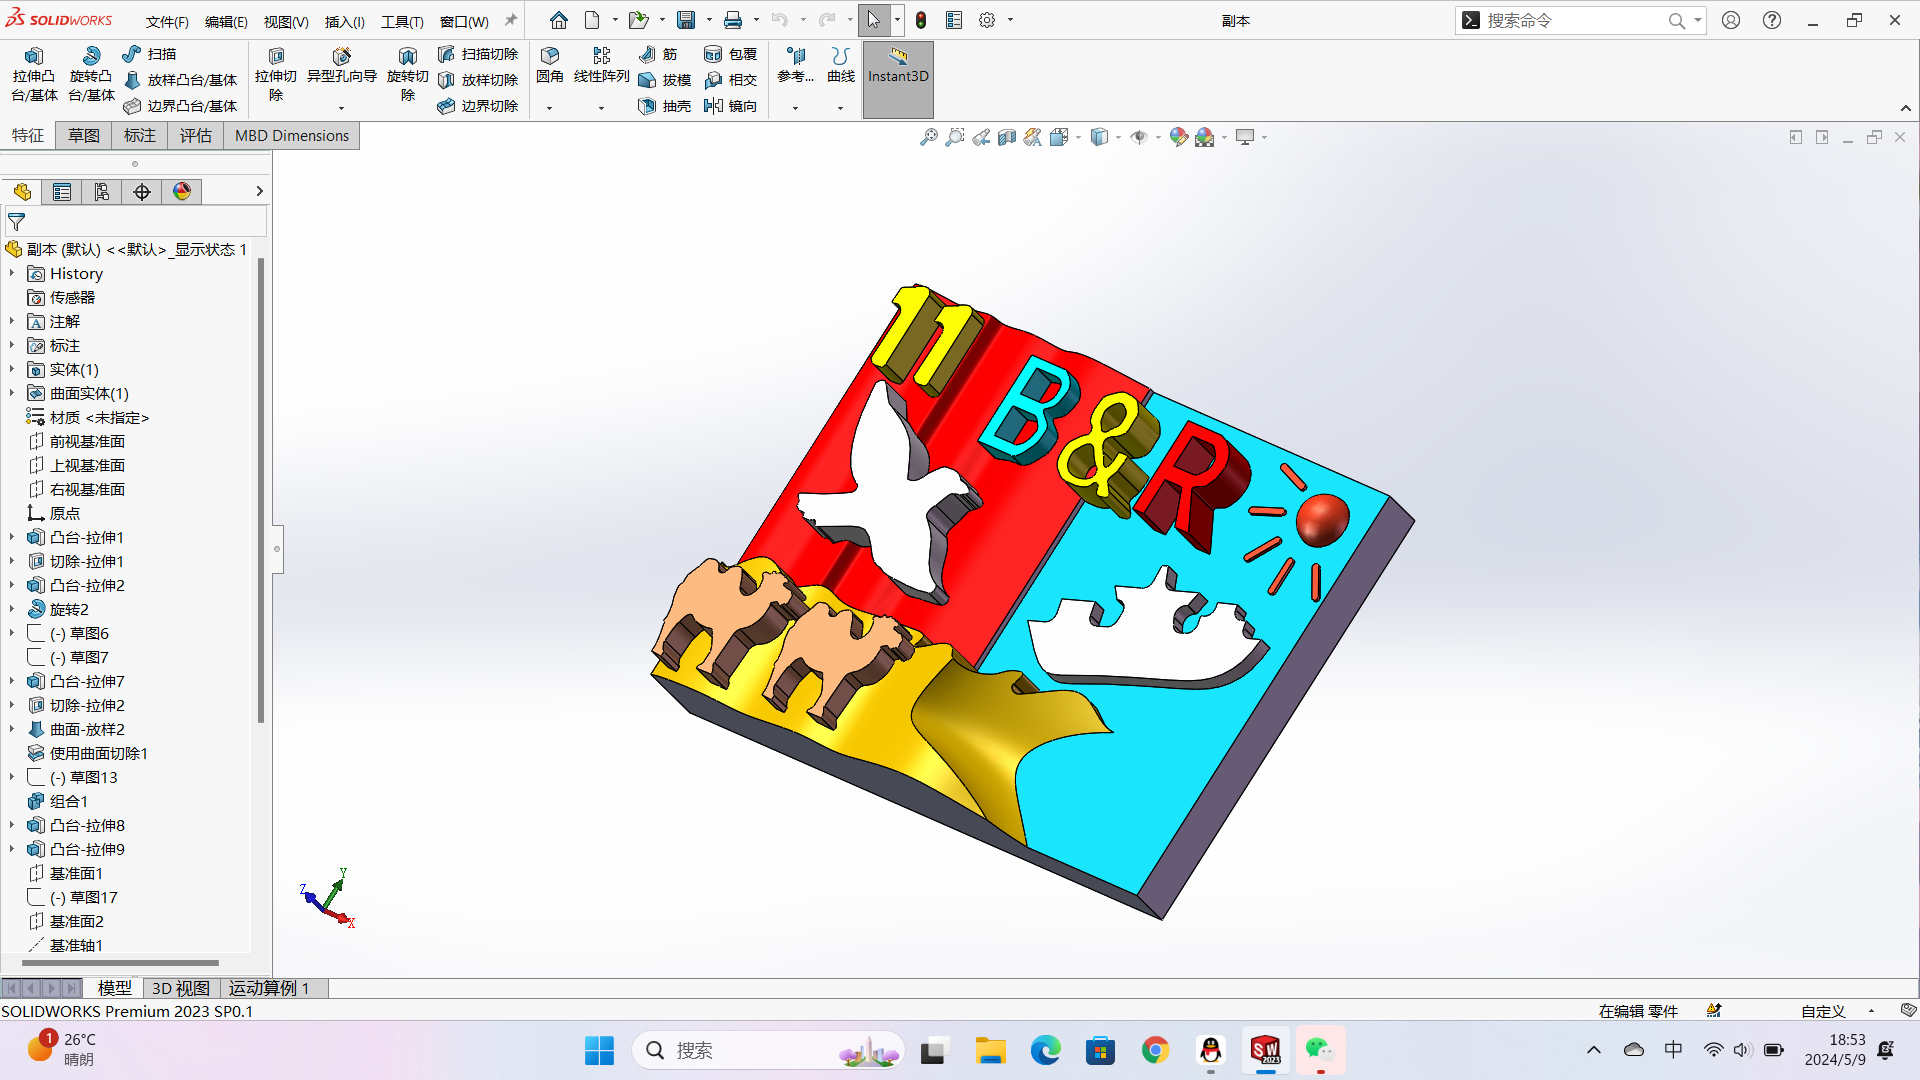Click the Zoom to Fit icon
Screen dimensions: 1920x1080
929,137
